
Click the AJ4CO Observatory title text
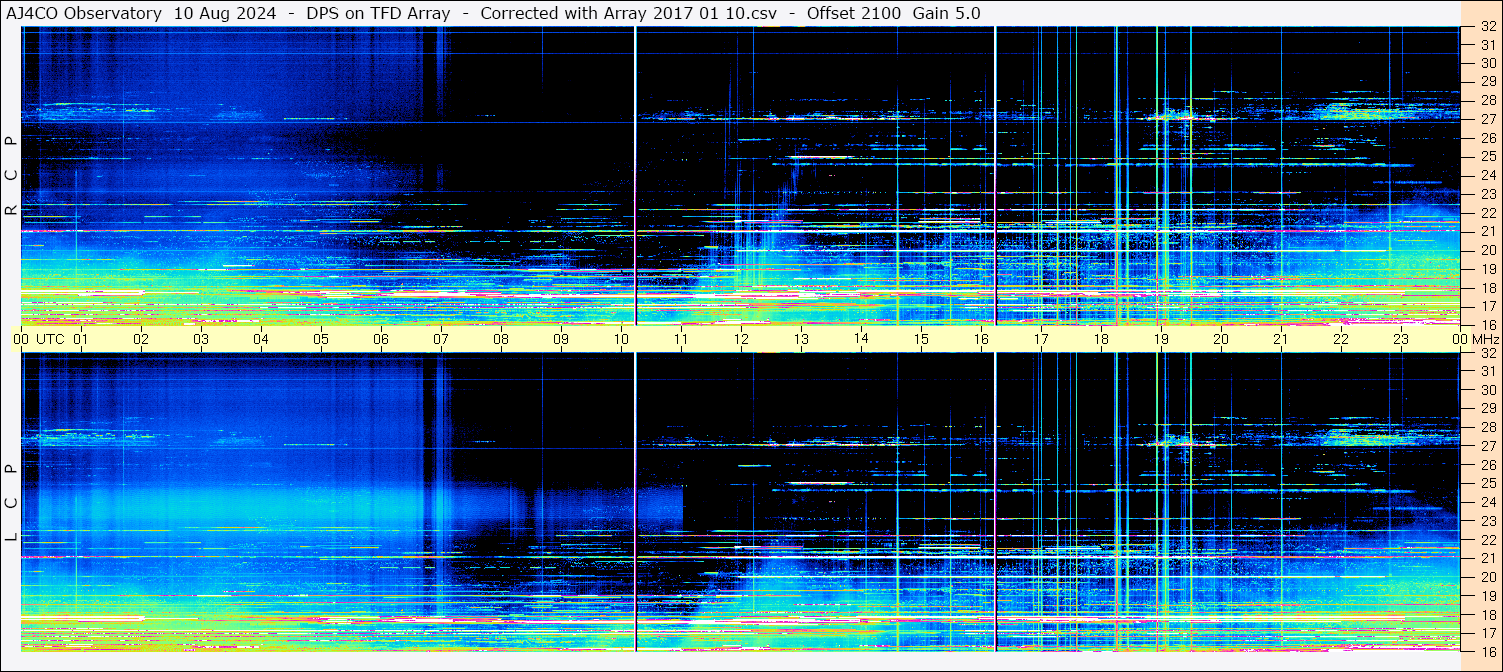tap(84, 13)
